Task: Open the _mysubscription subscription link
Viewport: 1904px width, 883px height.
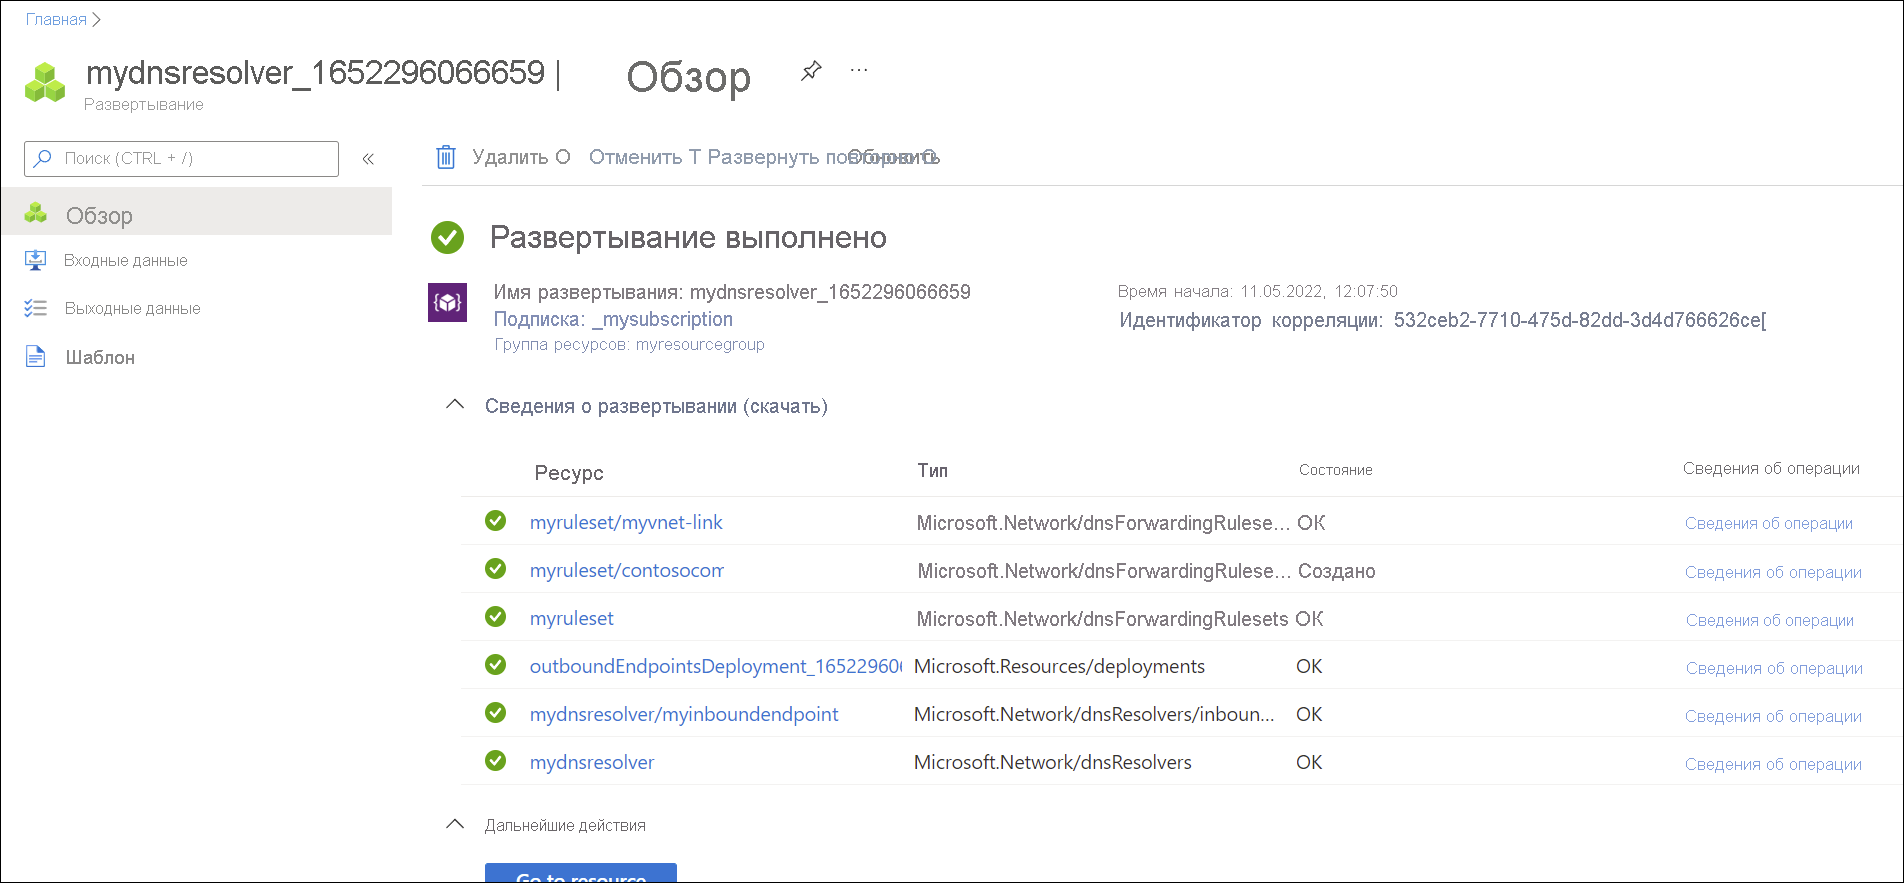Action: coord(662,319)
